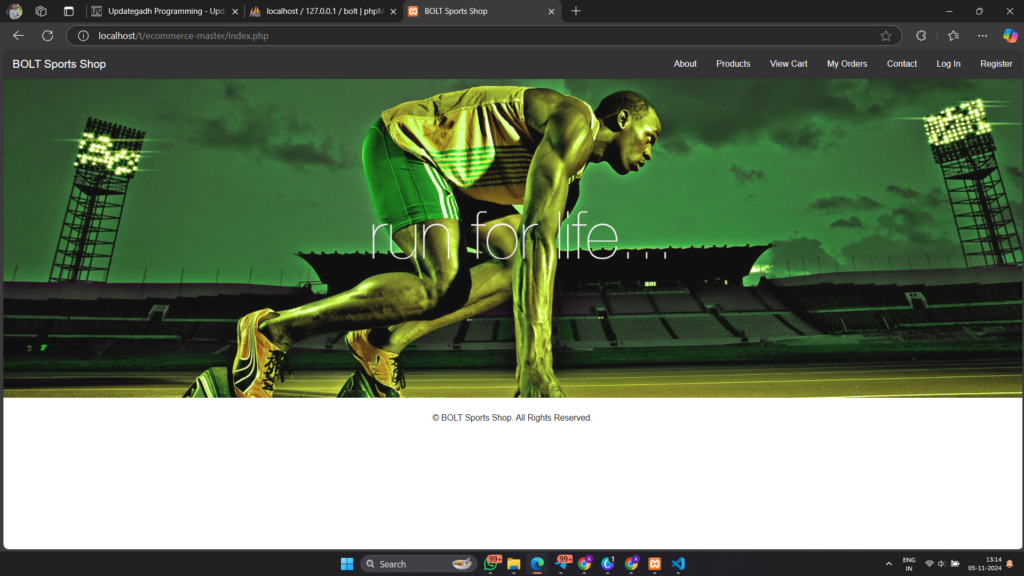Close the phpMyAdmin localhost tab
1024x576 pixels.
coord(393,11)
